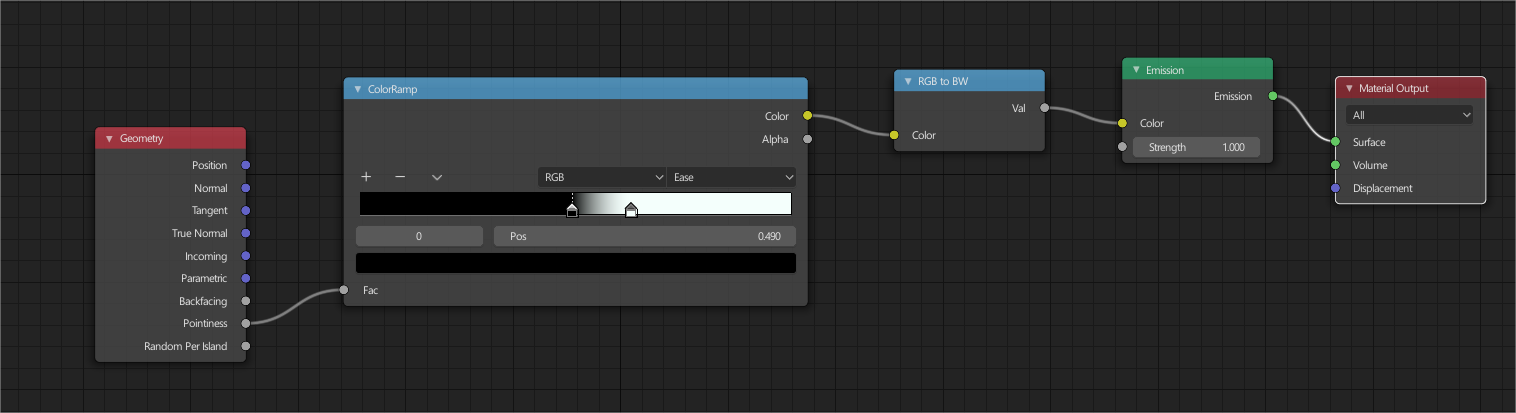Click the ColorRamp Fac input socket

(x=344, y=290)
